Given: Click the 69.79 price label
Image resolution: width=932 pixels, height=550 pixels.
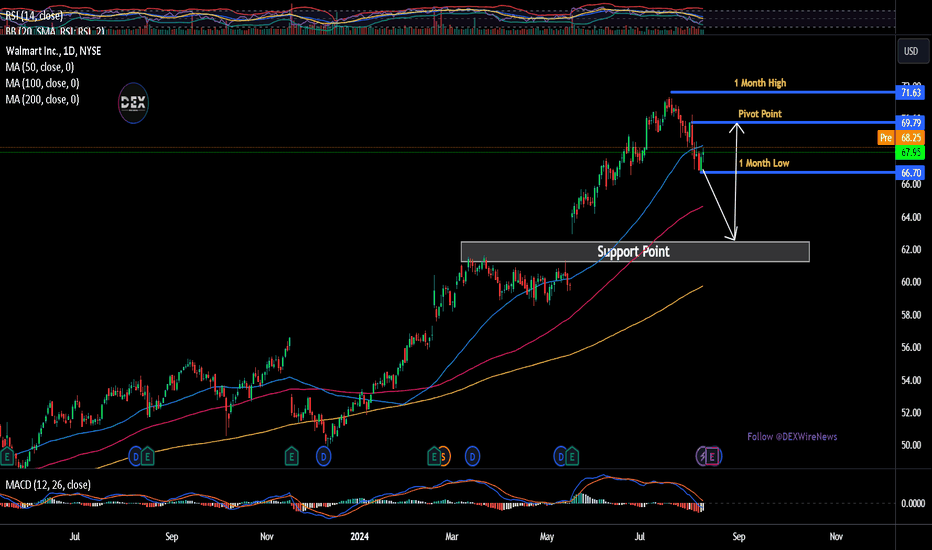Looking at the screenshot, I should pos(910,123).
